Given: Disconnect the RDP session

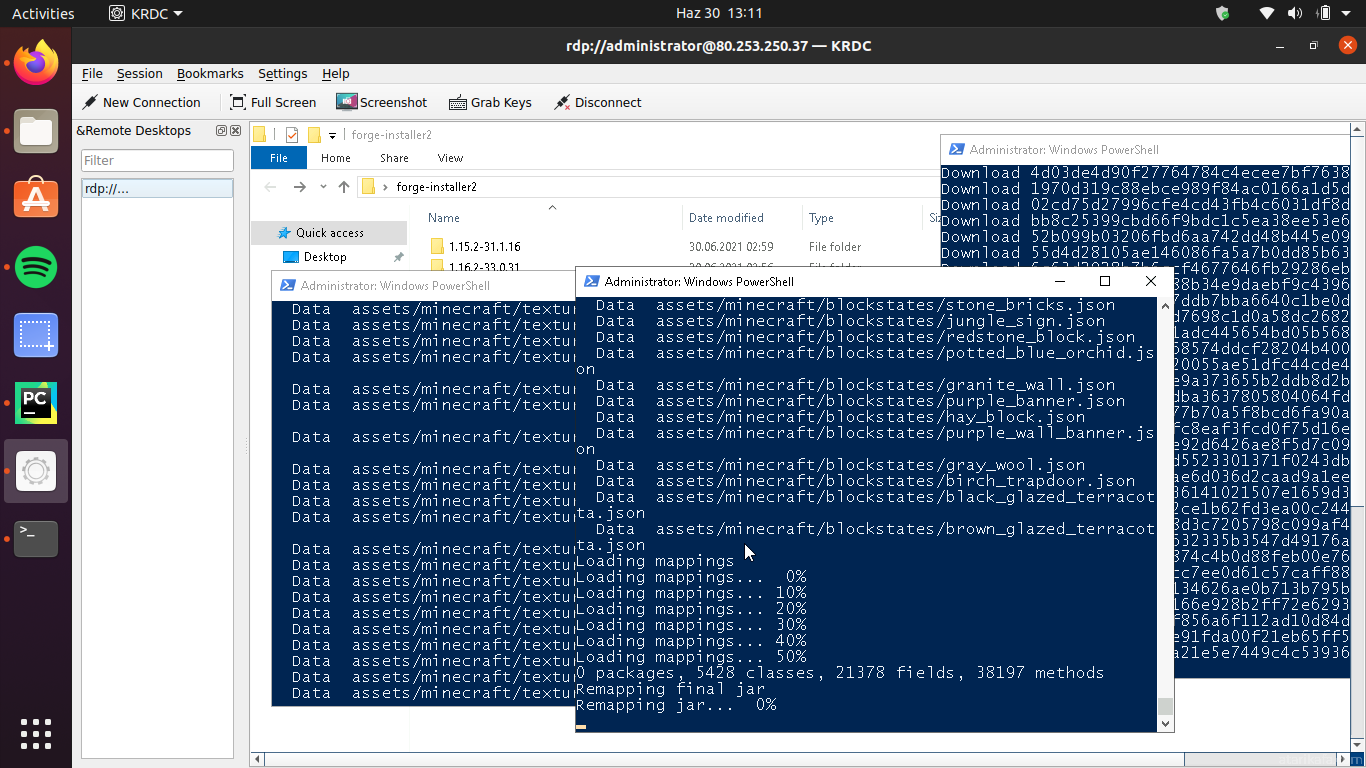Looking at the screenshot, I should pyautogui.click(x=597, y=102).
